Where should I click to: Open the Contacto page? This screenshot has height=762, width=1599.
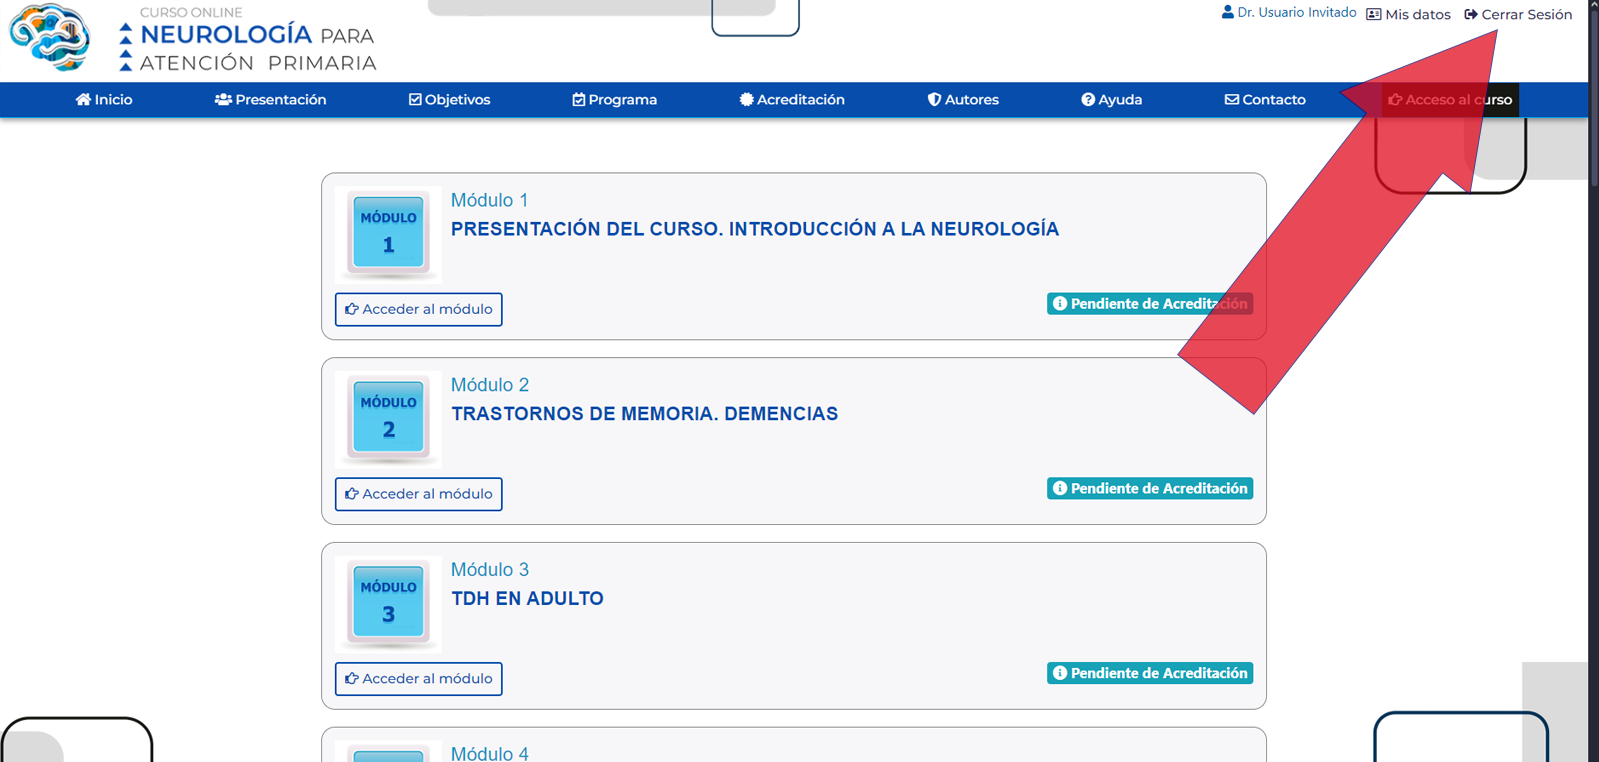pos(1264,100)
